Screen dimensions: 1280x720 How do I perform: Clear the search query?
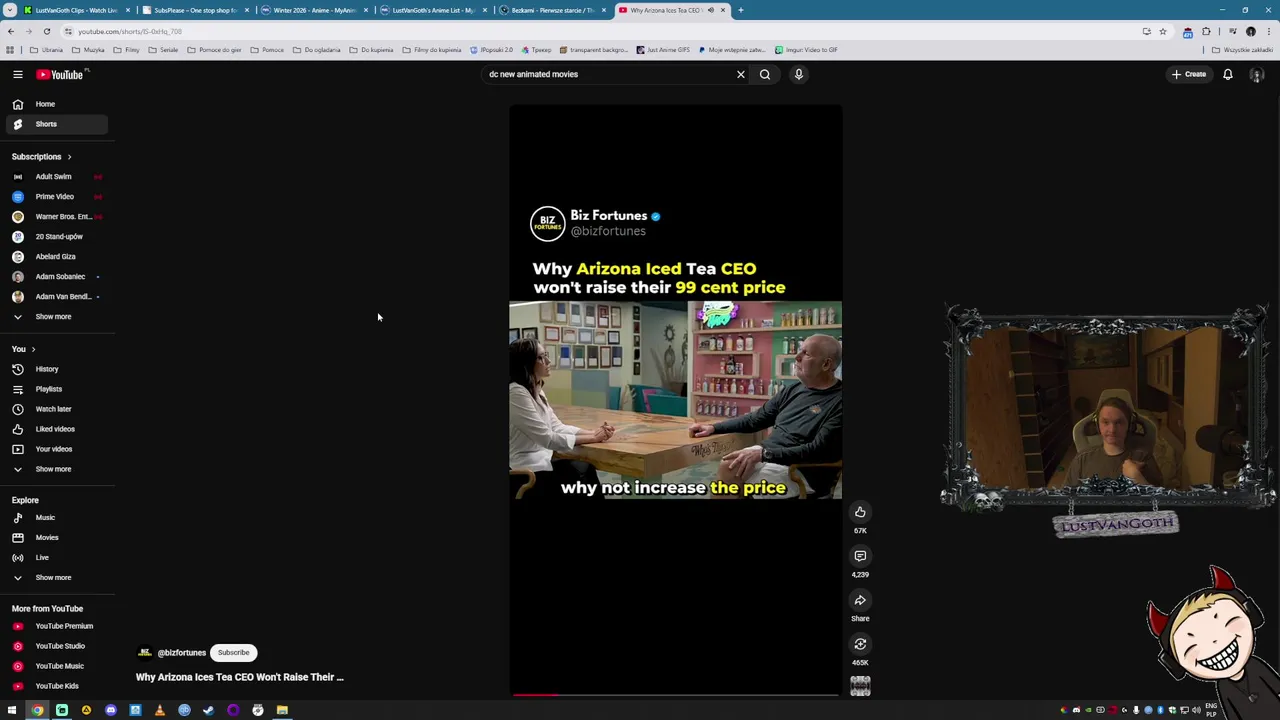point(741,74)
